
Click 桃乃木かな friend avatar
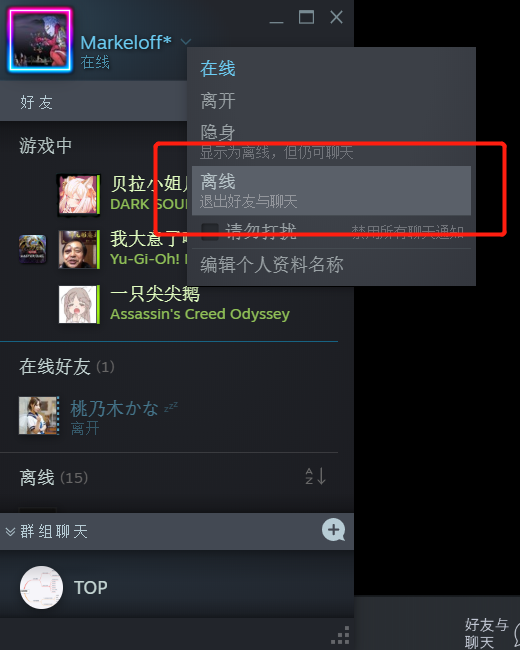(37, 415)
